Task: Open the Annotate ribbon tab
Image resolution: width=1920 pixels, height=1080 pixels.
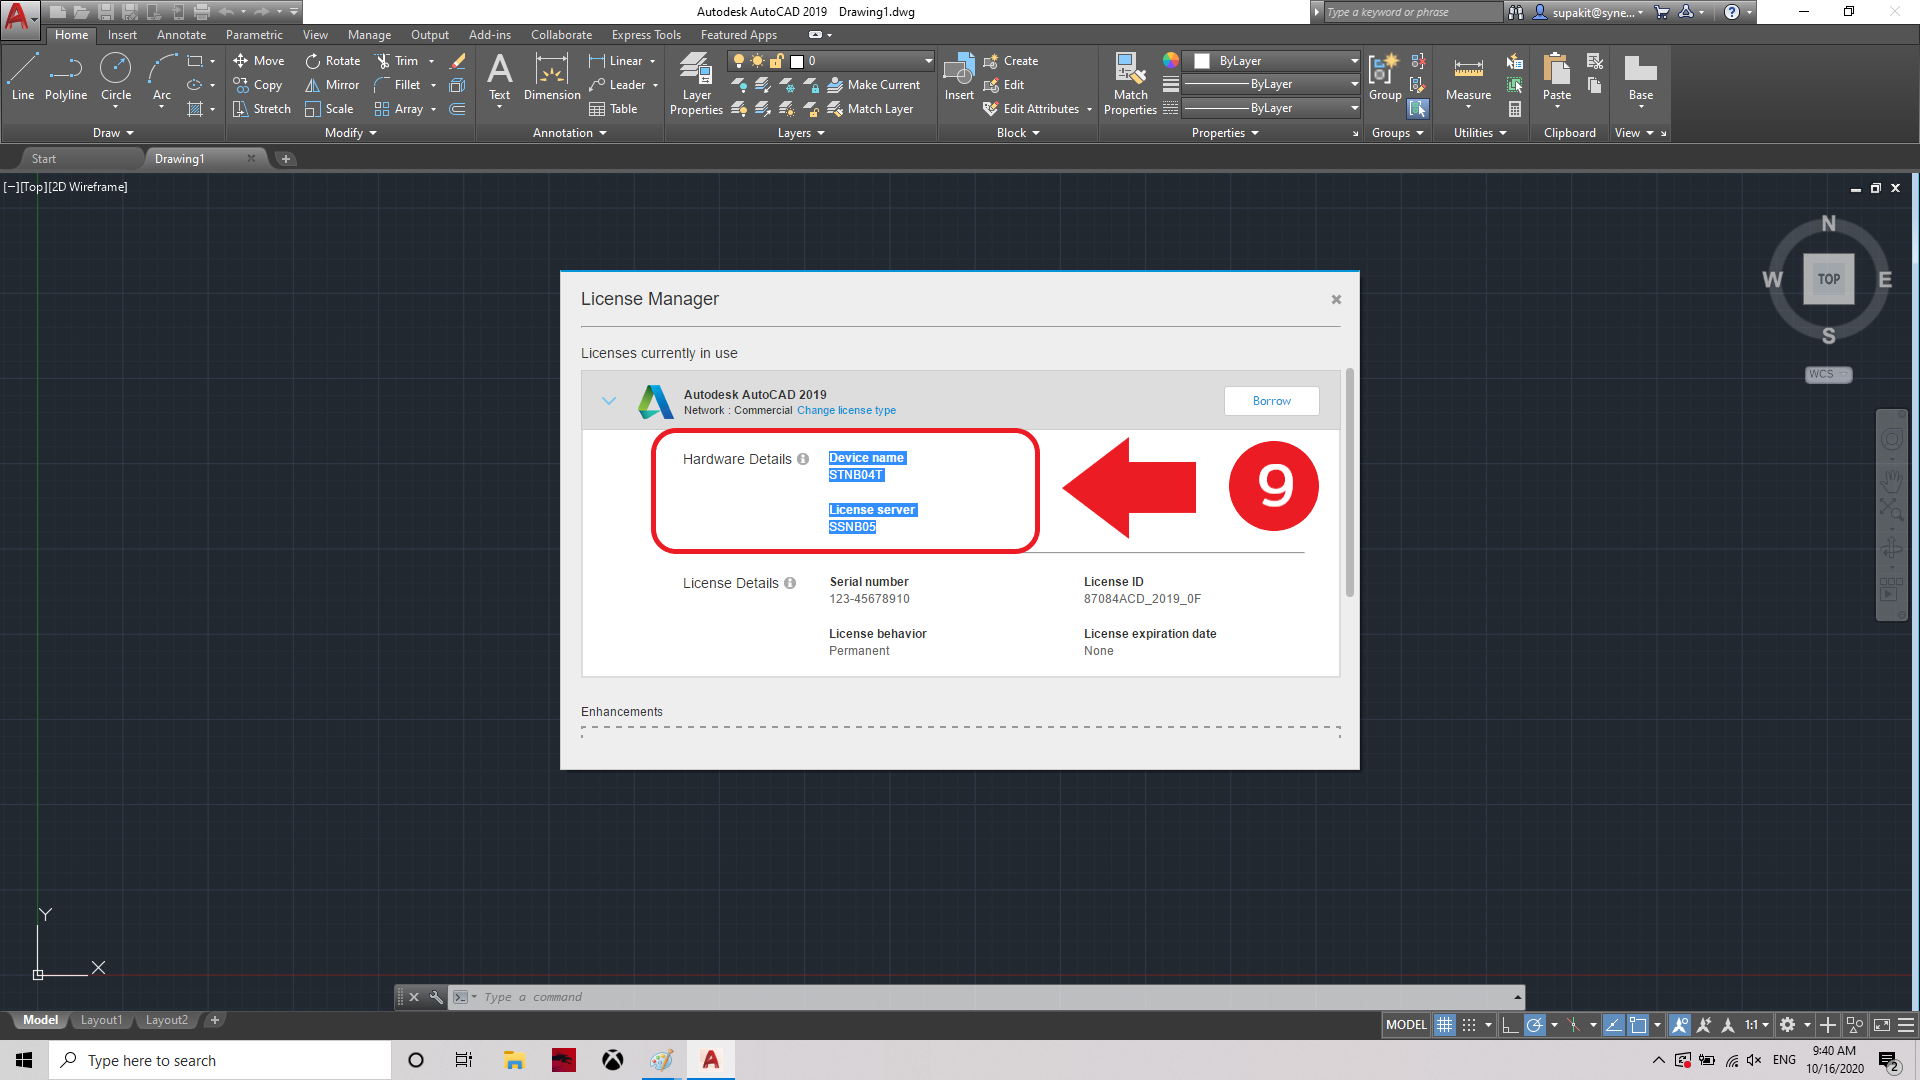Action: [x=181, y=35]
